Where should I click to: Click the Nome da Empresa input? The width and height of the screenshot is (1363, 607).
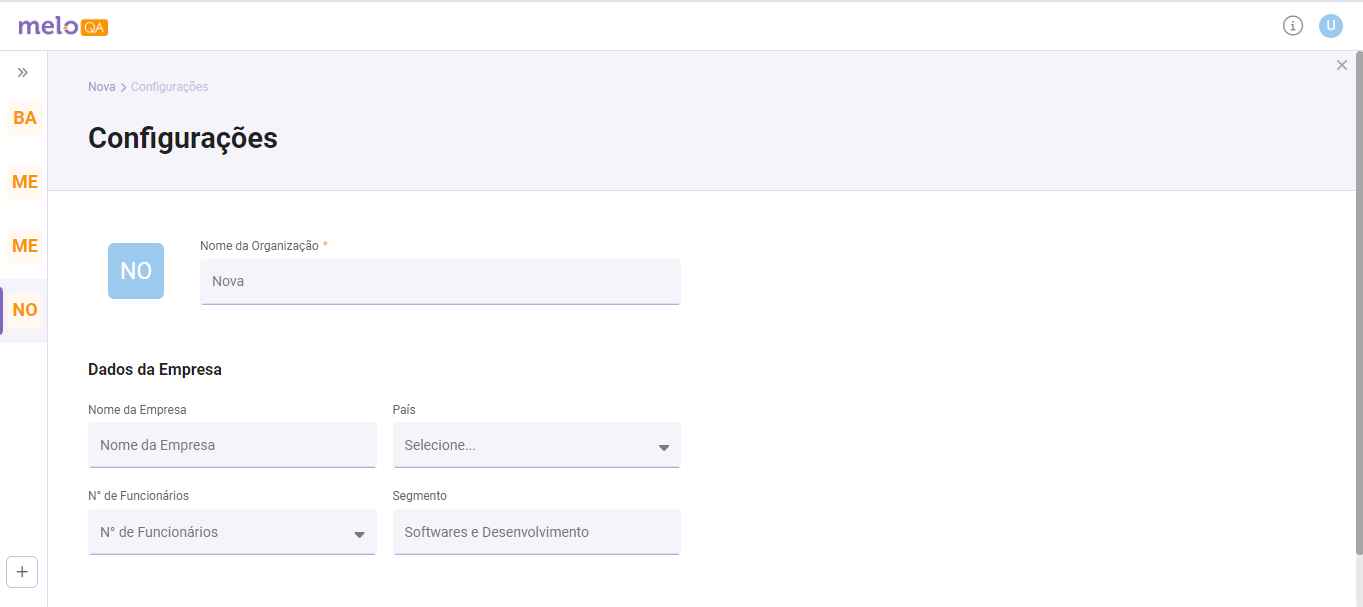(x=232, y=445)
